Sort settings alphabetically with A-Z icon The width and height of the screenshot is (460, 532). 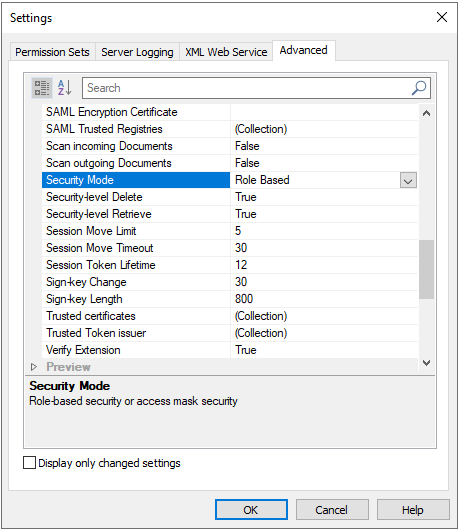(x=64, y=88)
